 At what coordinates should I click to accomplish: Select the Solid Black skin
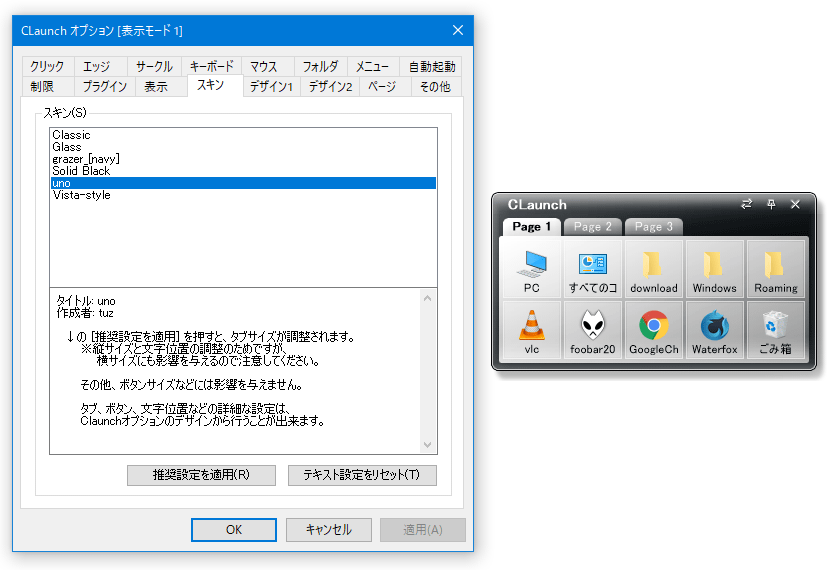point(243,171)
